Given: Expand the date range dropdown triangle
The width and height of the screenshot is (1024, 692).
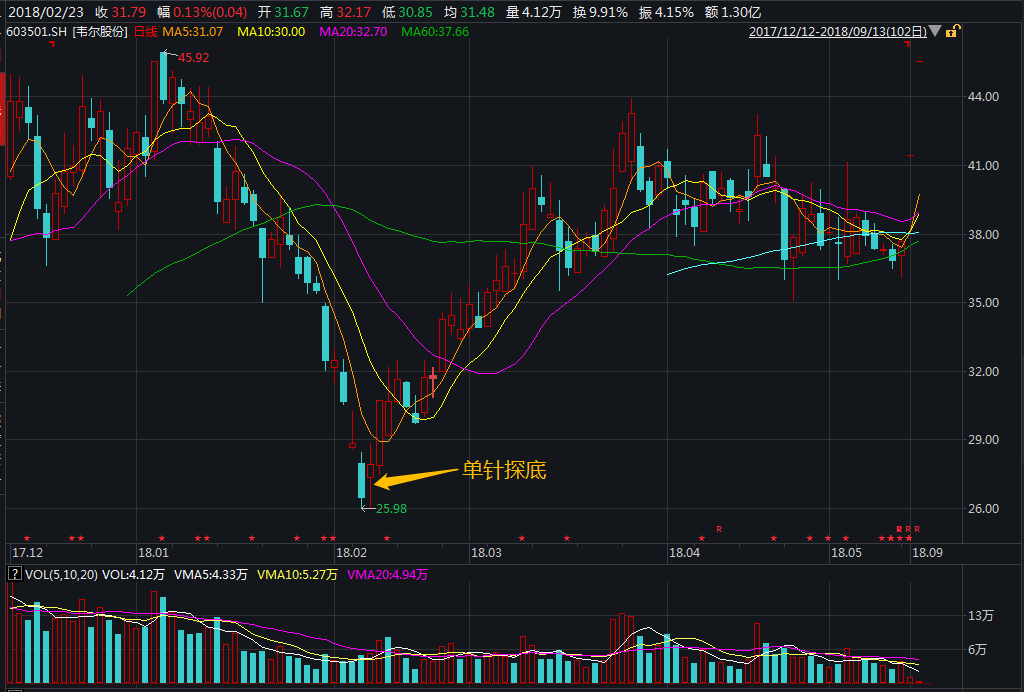Looking at the screenshot, I should tap(935, 31).
